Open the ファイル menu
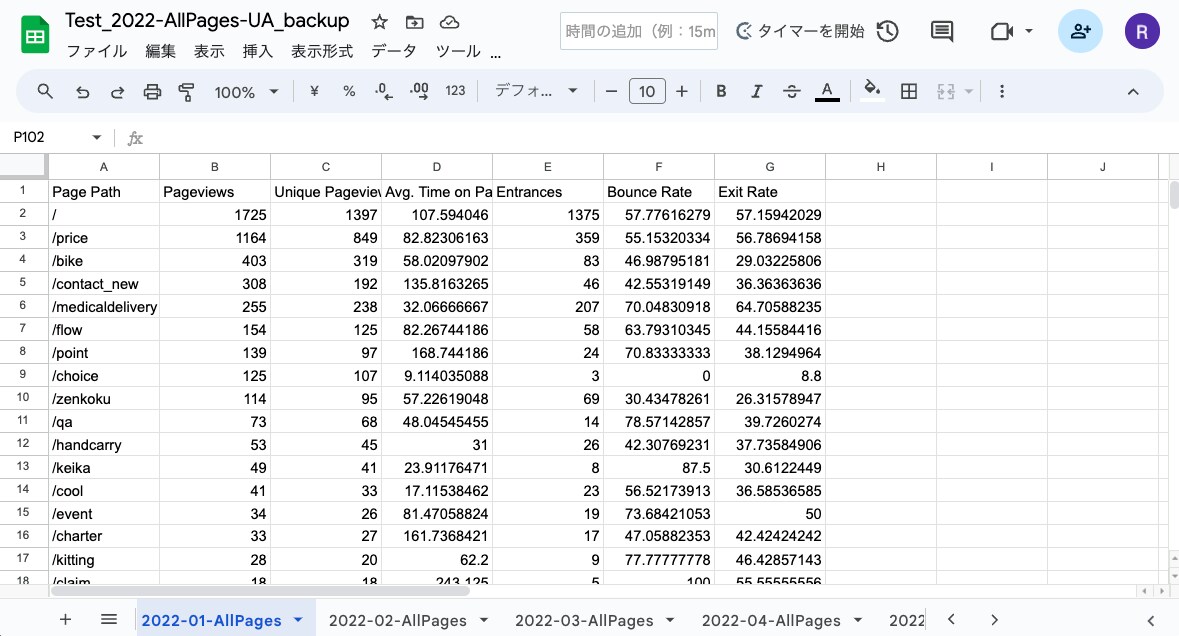 (x=97, y=51)
